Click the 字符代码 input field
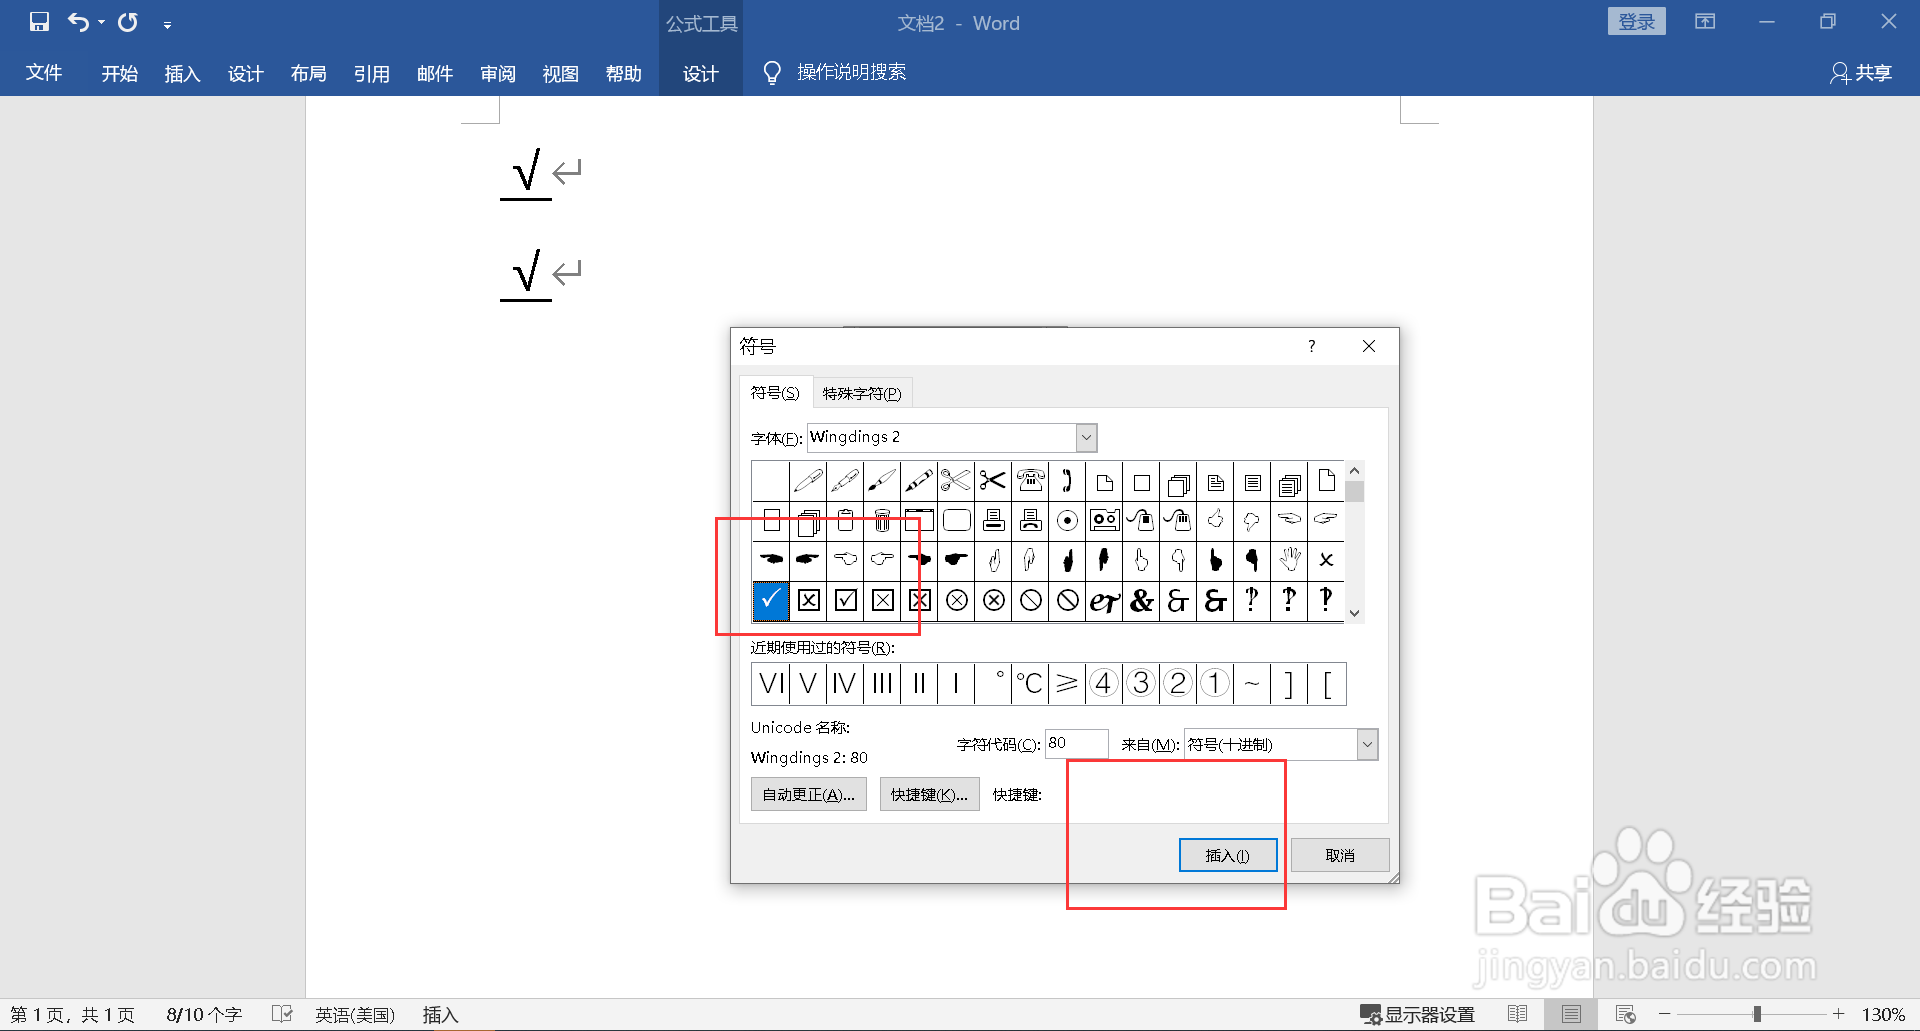Screen dimensions: 1920x1031 (1076, 744)
